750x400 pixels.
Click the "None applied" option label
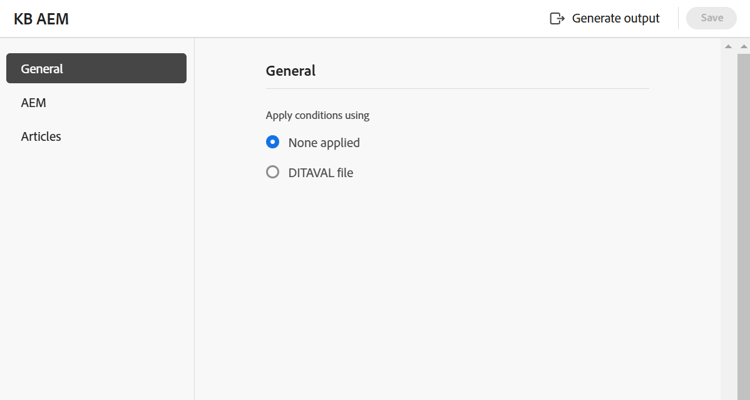pyautogui.click(x=323, y=143)
